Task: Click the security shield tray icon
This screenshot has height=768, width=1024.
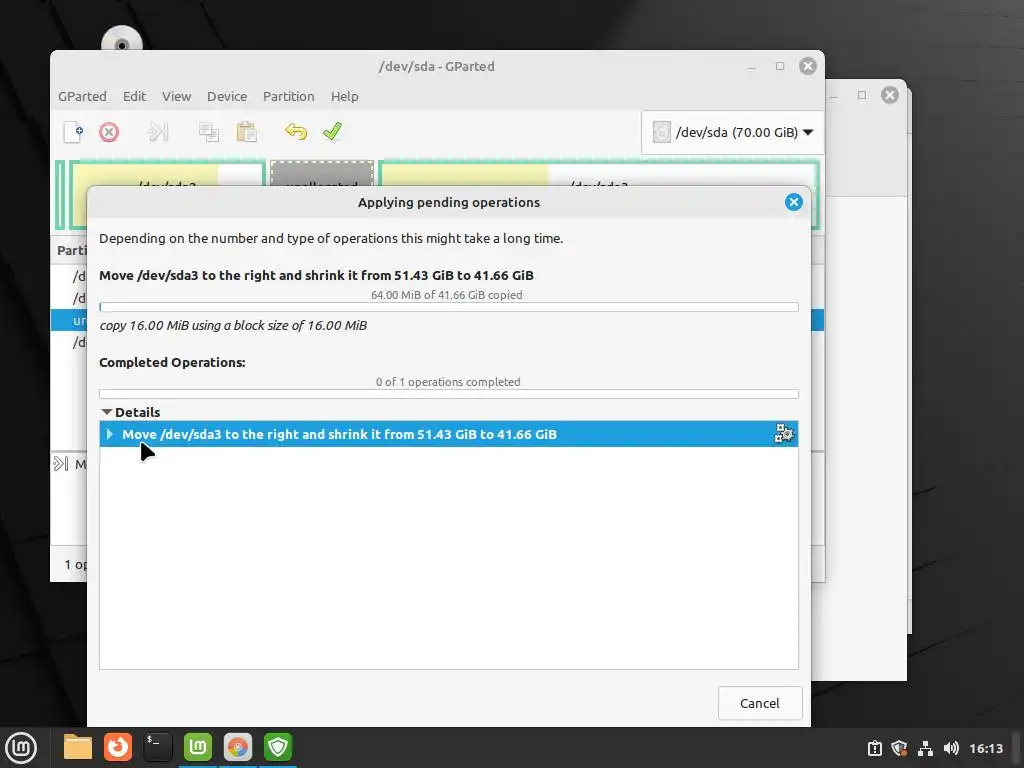Action: tap(899, 748)
